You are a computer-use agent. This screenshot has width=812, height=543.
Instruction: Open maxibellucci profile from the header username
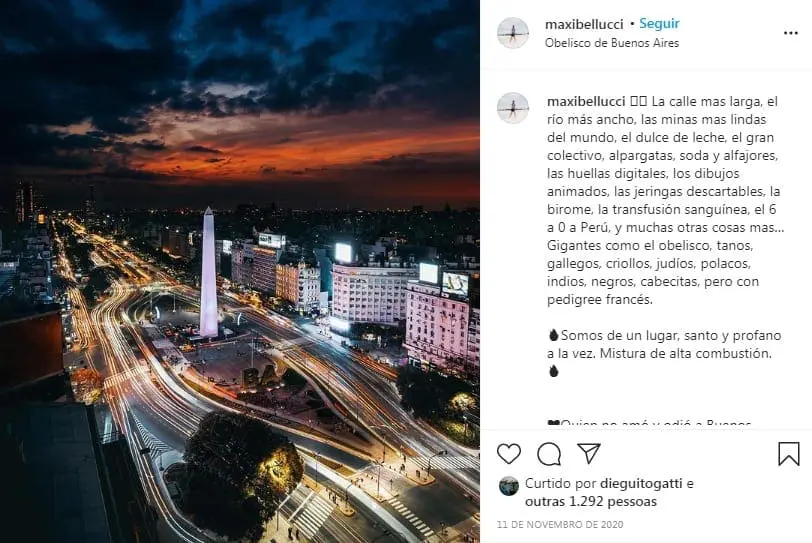[x=584, y=24]
